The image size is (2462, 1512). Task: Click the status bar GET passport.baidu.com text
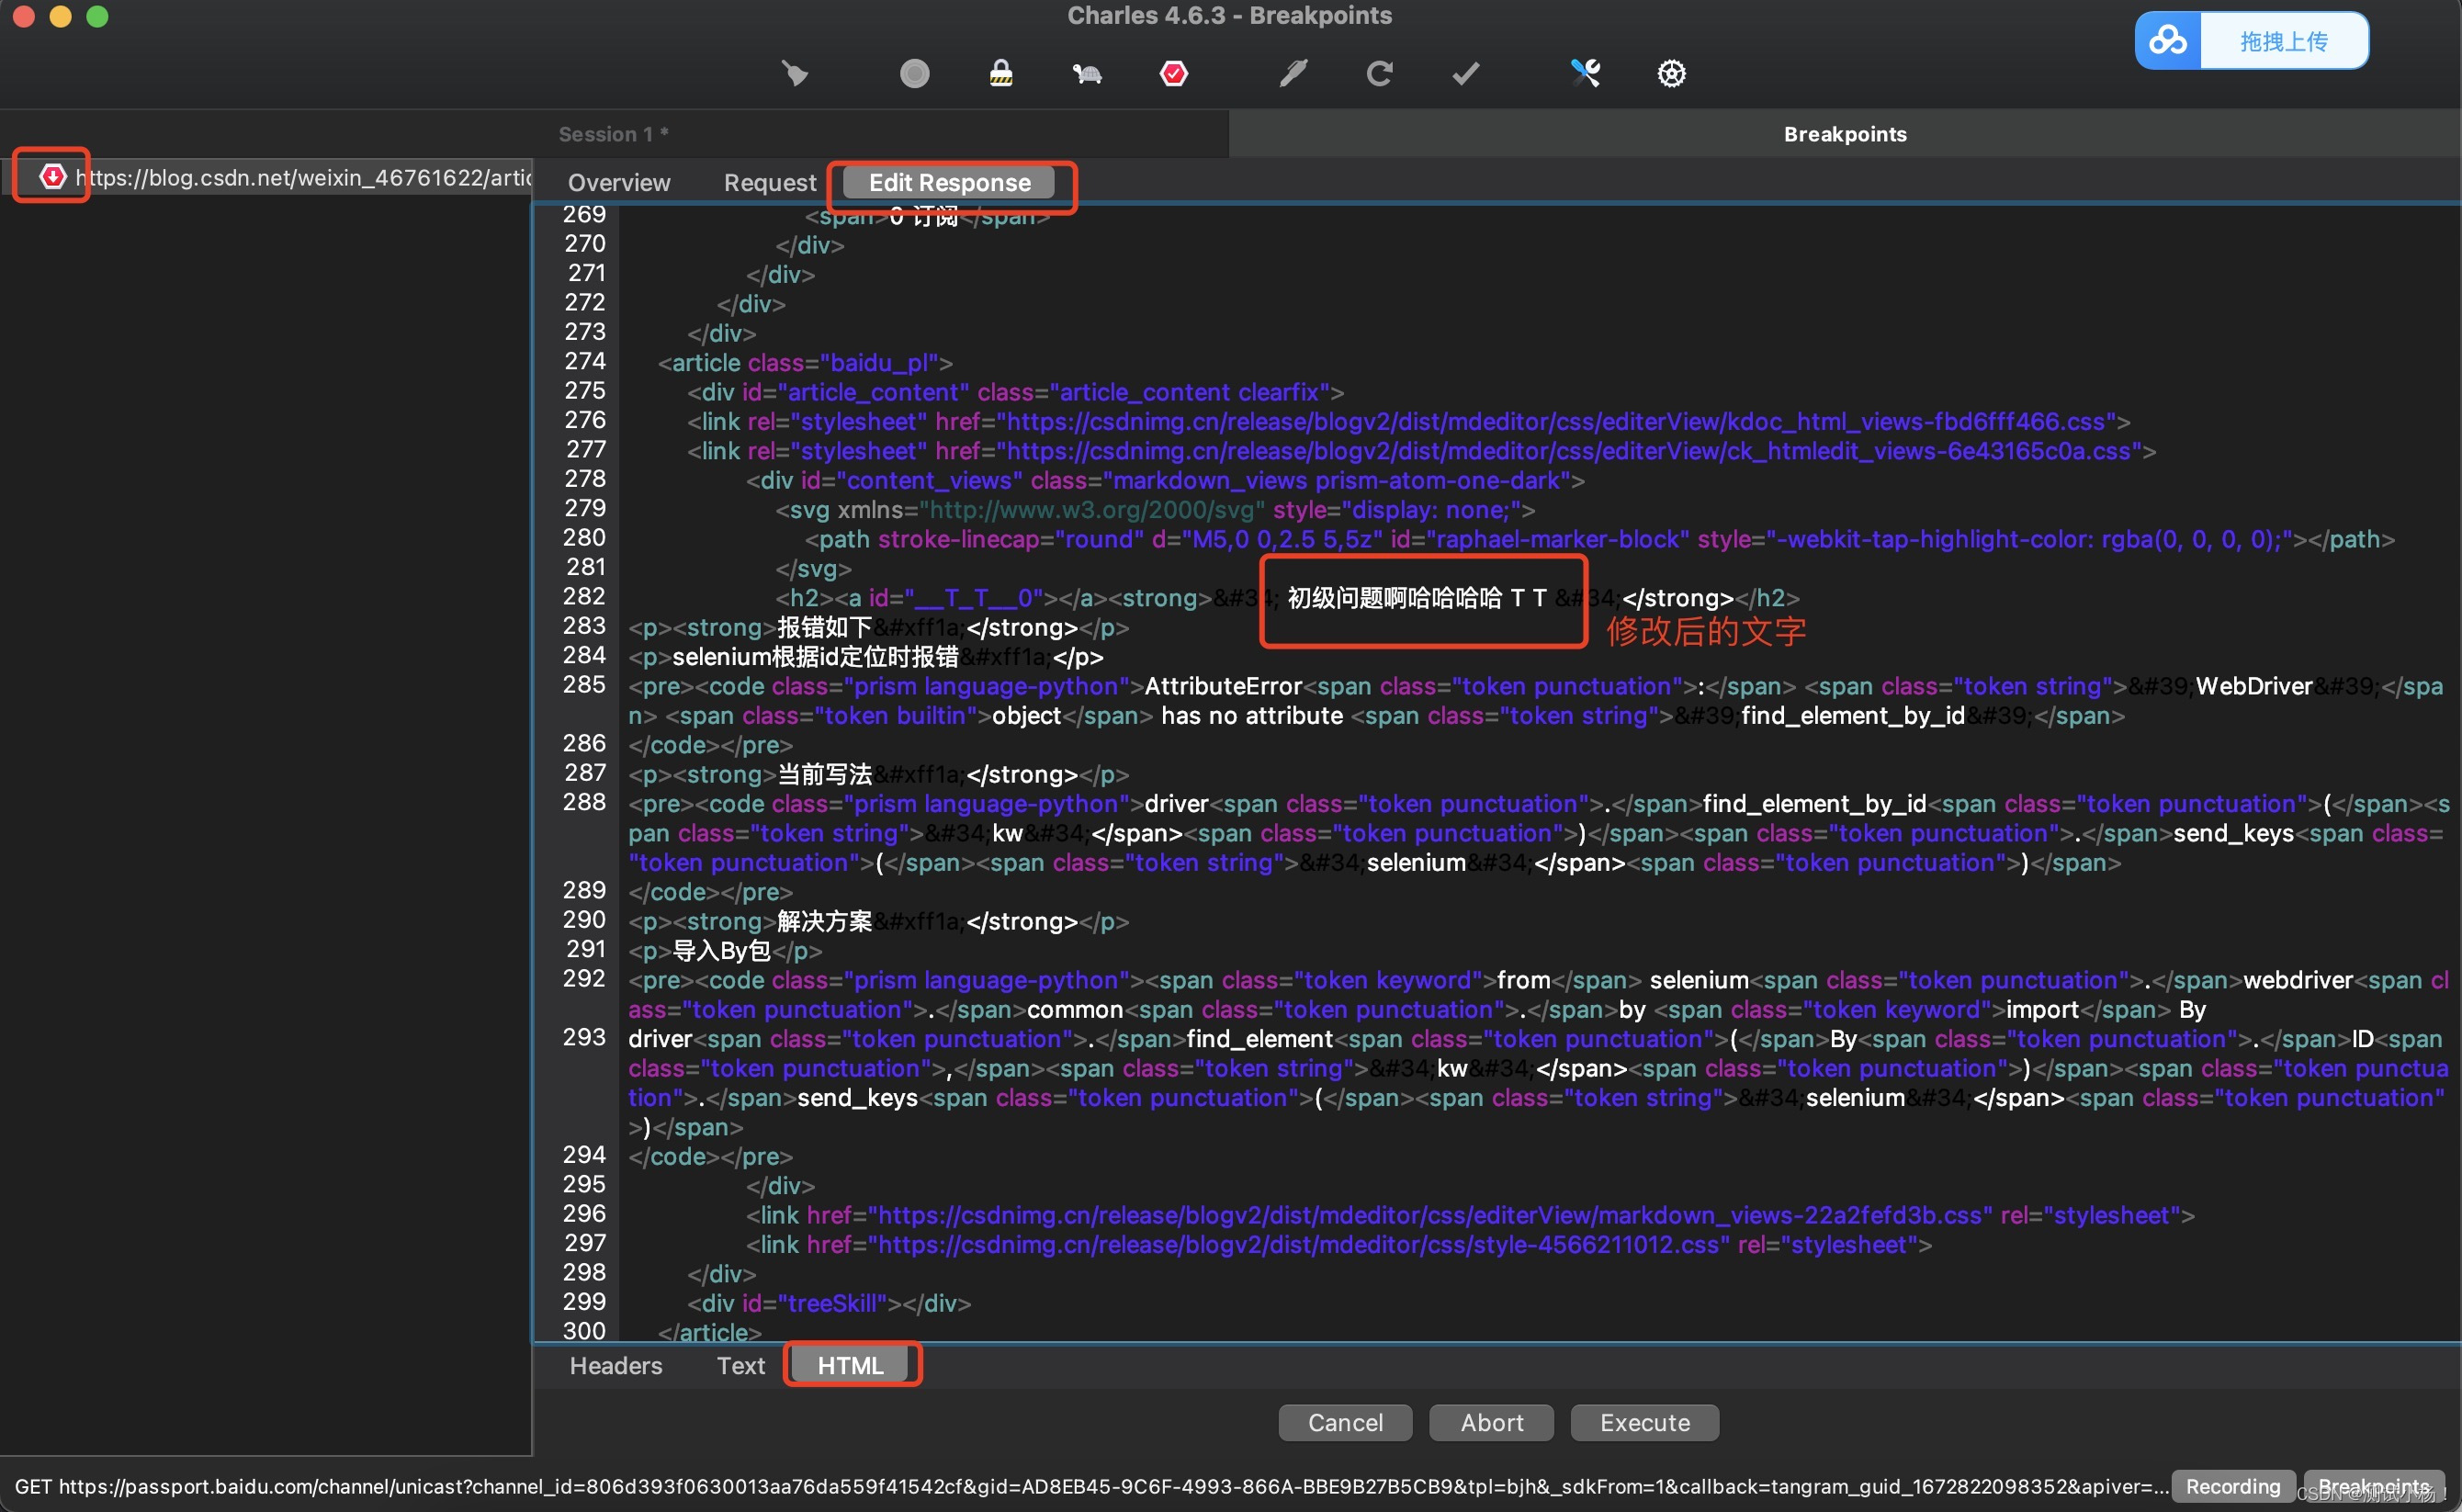coord(1090,1487)
